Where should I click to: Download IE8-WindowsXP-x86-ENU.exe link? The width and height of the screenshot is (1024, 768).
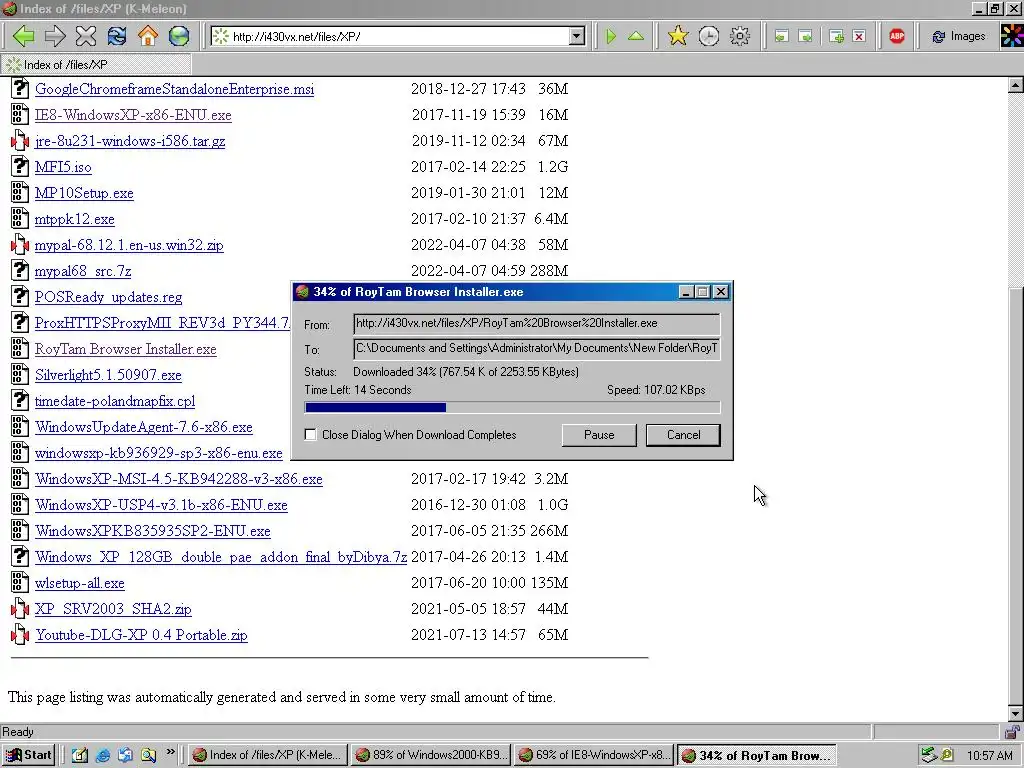[x=133, y=115]
